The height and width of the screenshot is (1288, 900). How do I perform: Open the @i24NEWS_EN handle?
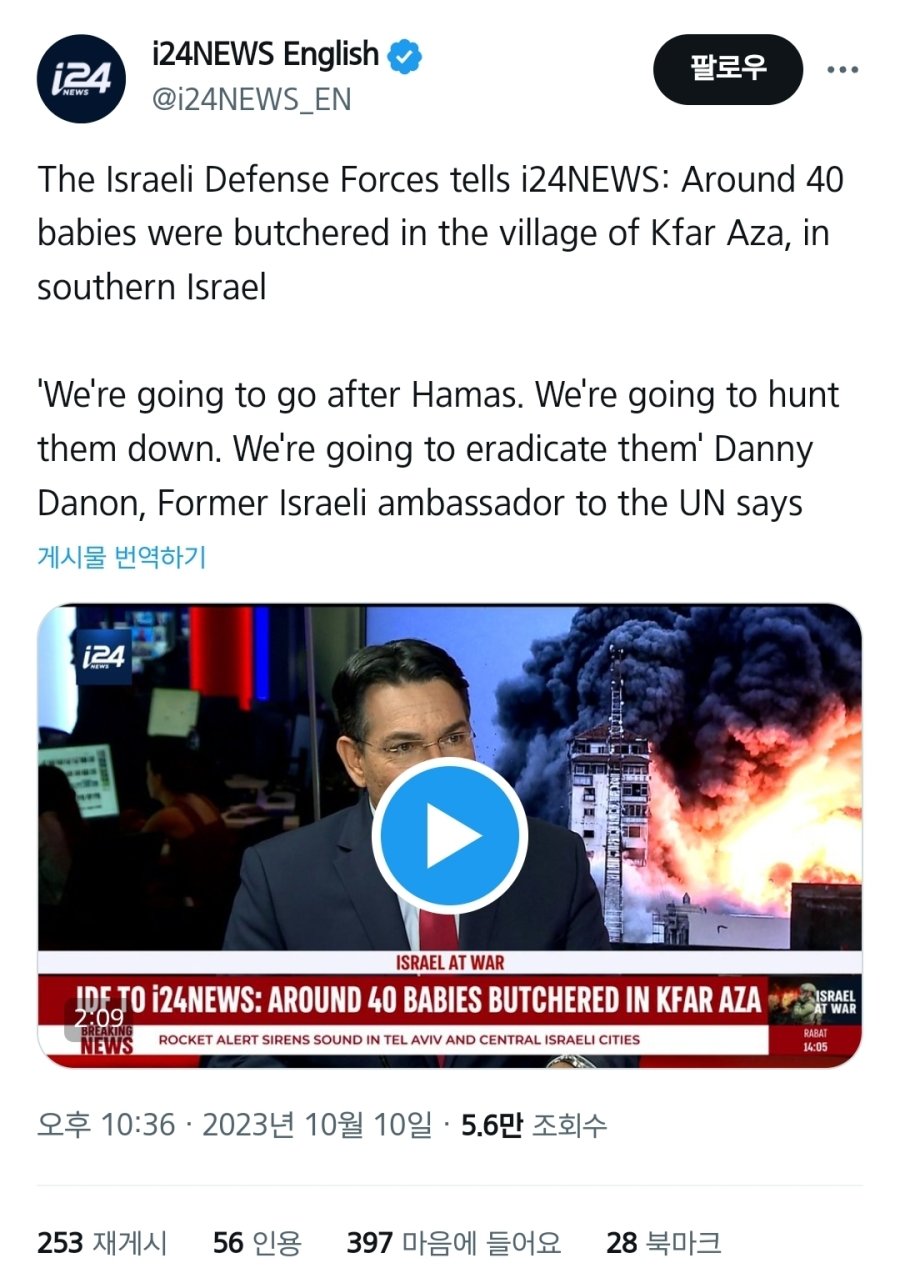252,100
